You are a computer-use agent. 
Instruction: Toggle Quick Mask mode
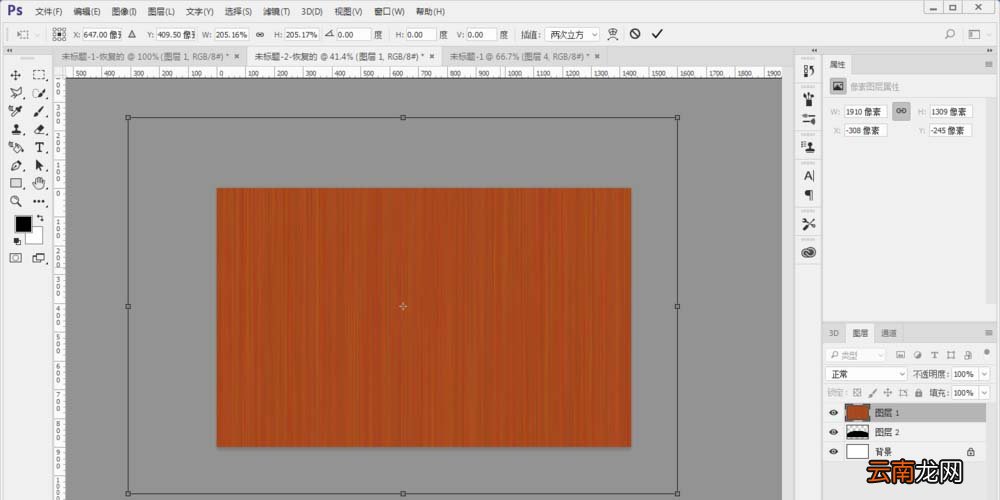15,258
